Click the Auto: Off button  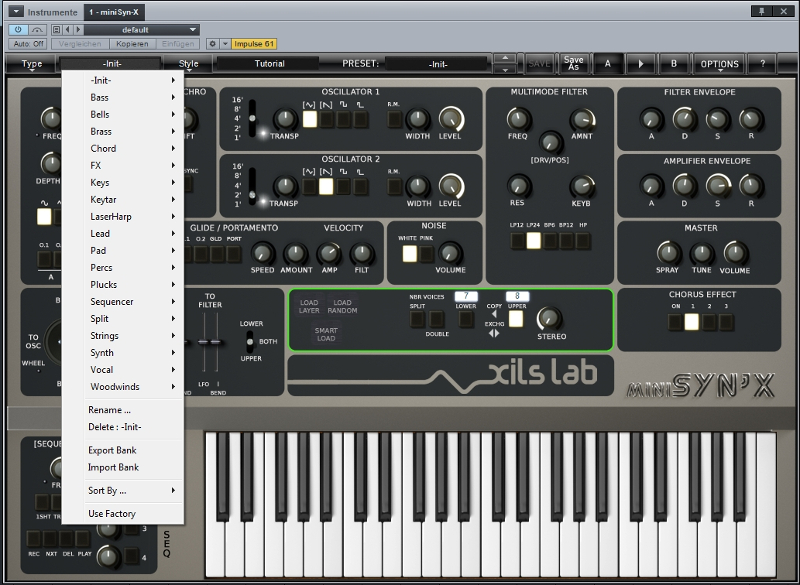(x=28, y=44)
